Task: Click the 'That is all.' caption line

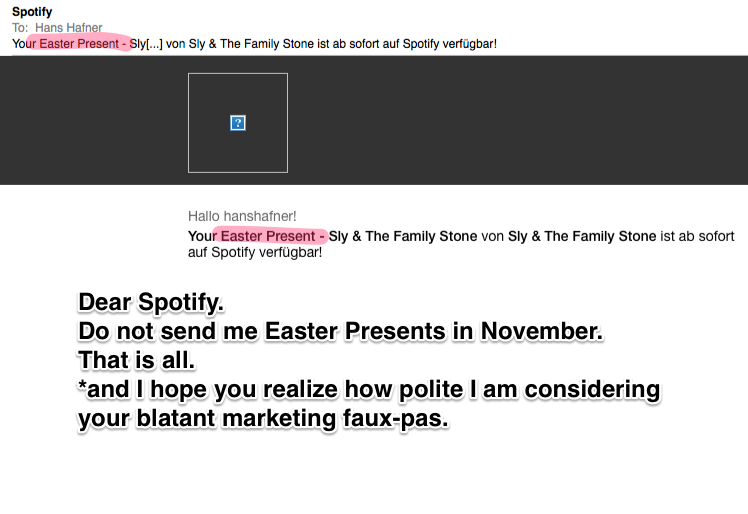Action: (136, 360)
